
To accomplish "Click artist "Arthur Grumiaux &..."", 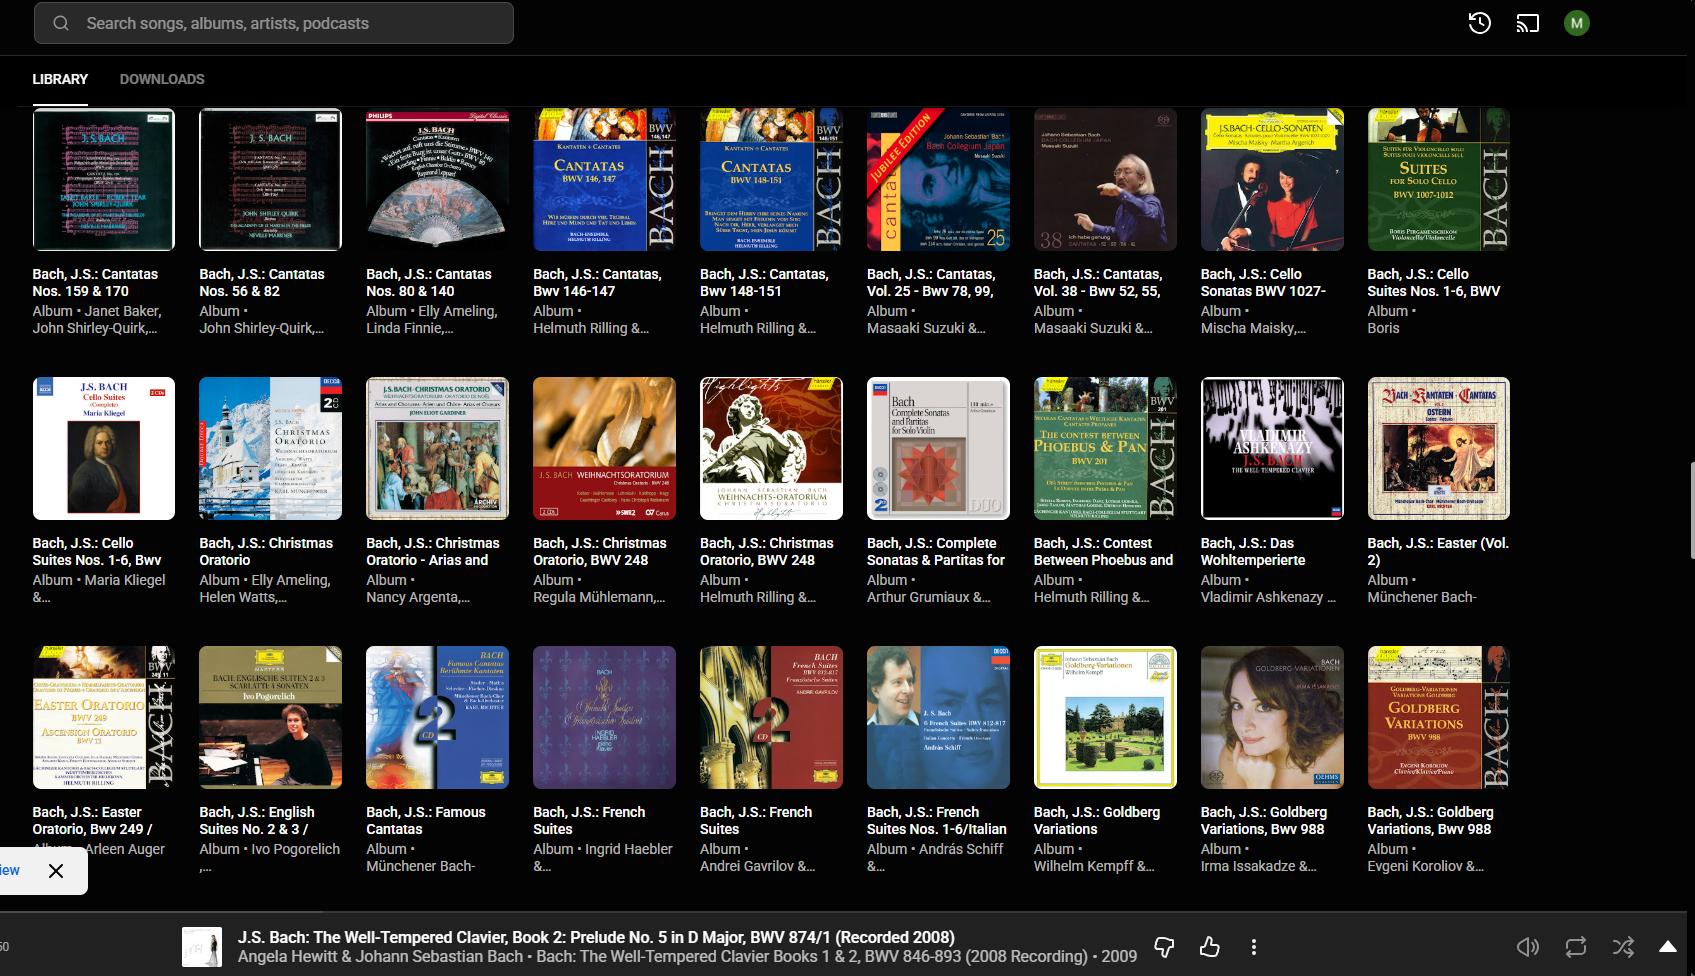I will 929,597.
